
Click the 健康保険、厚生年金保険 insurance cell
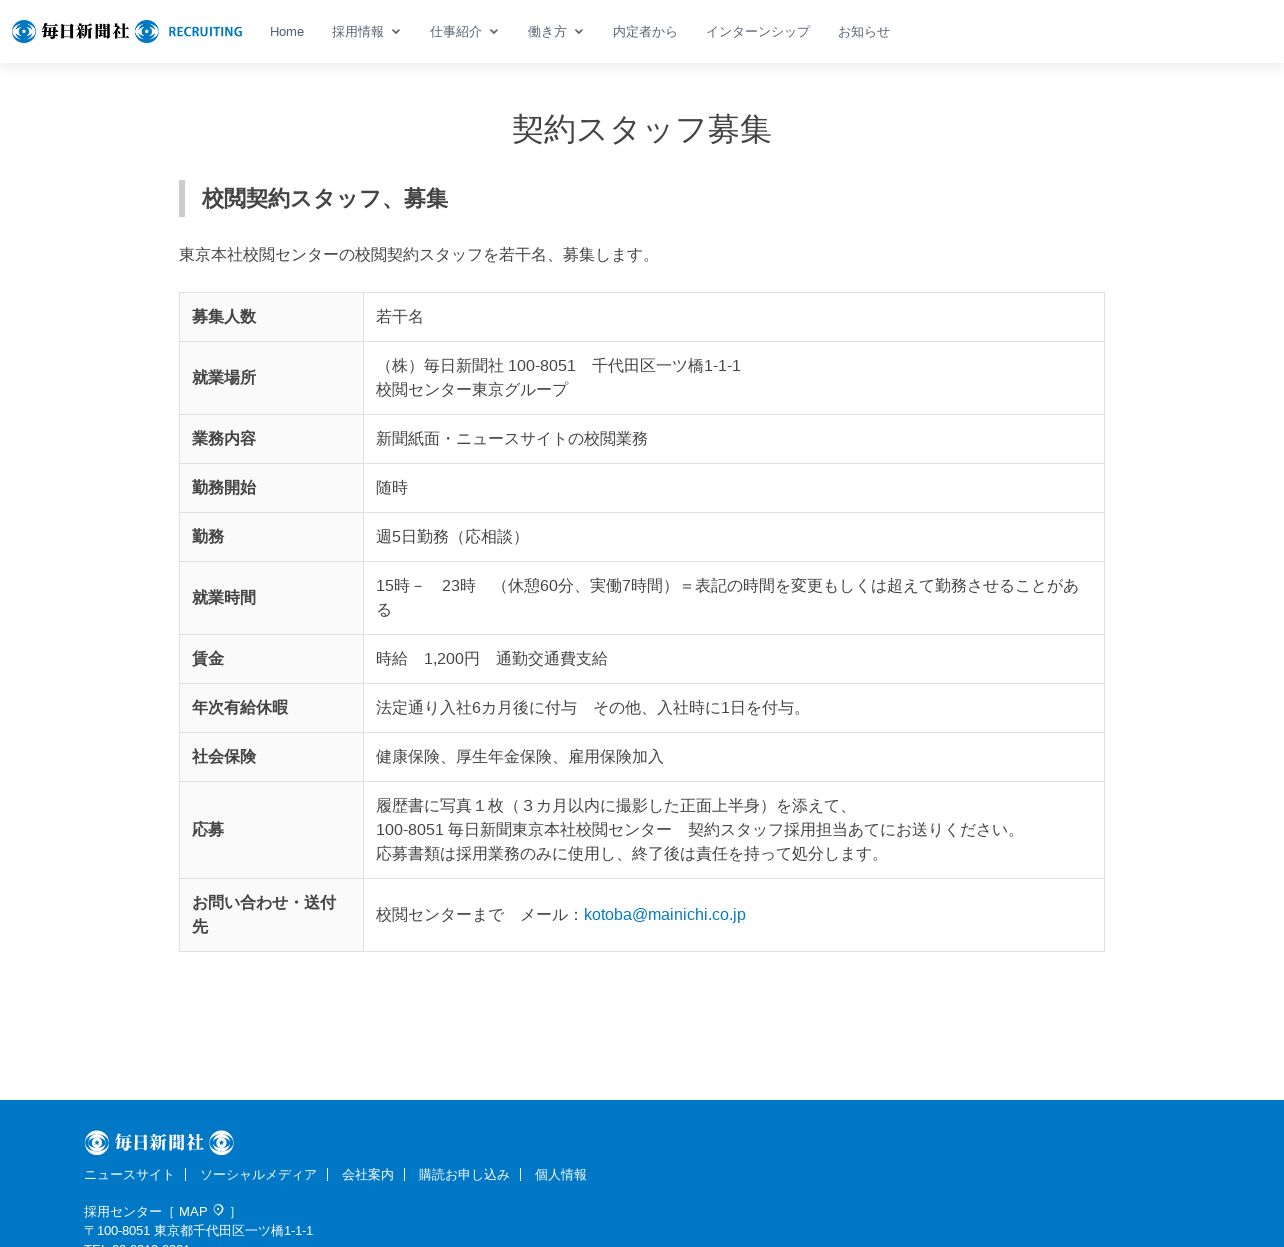[734, 757]
